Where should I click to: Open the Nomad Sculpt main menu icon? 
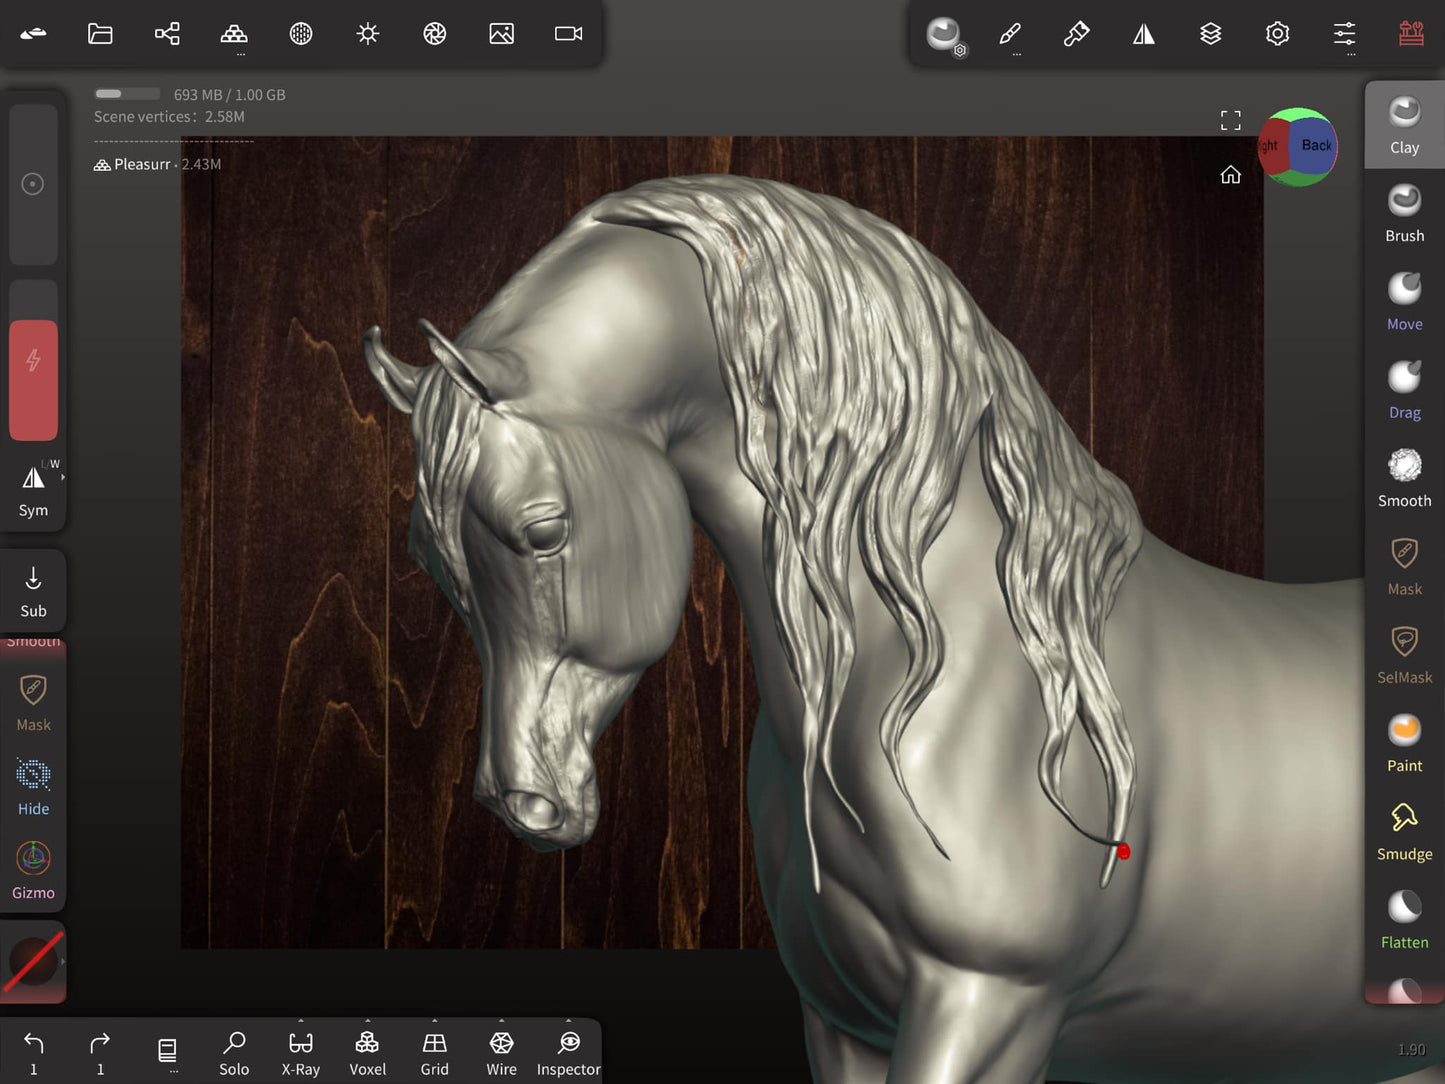[x=33, y=33]
